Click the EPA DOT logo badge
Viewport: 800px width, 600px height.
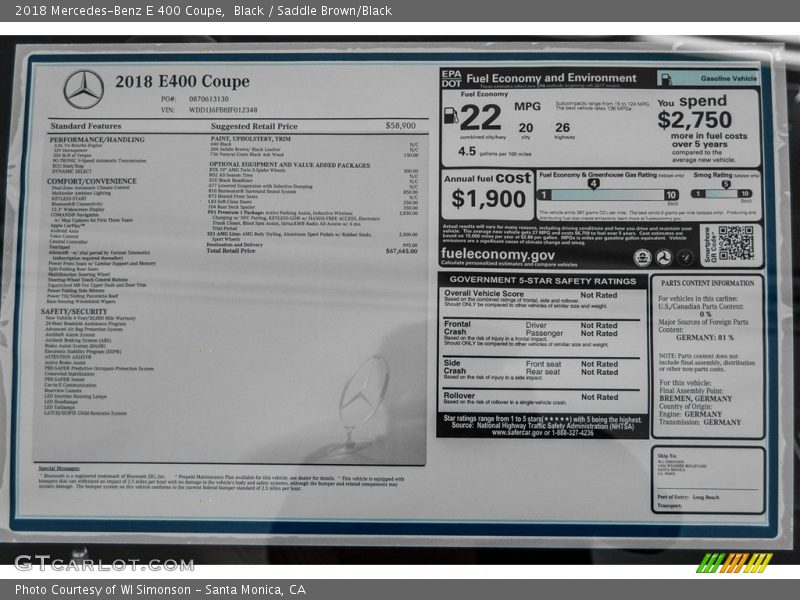point(452,79)
